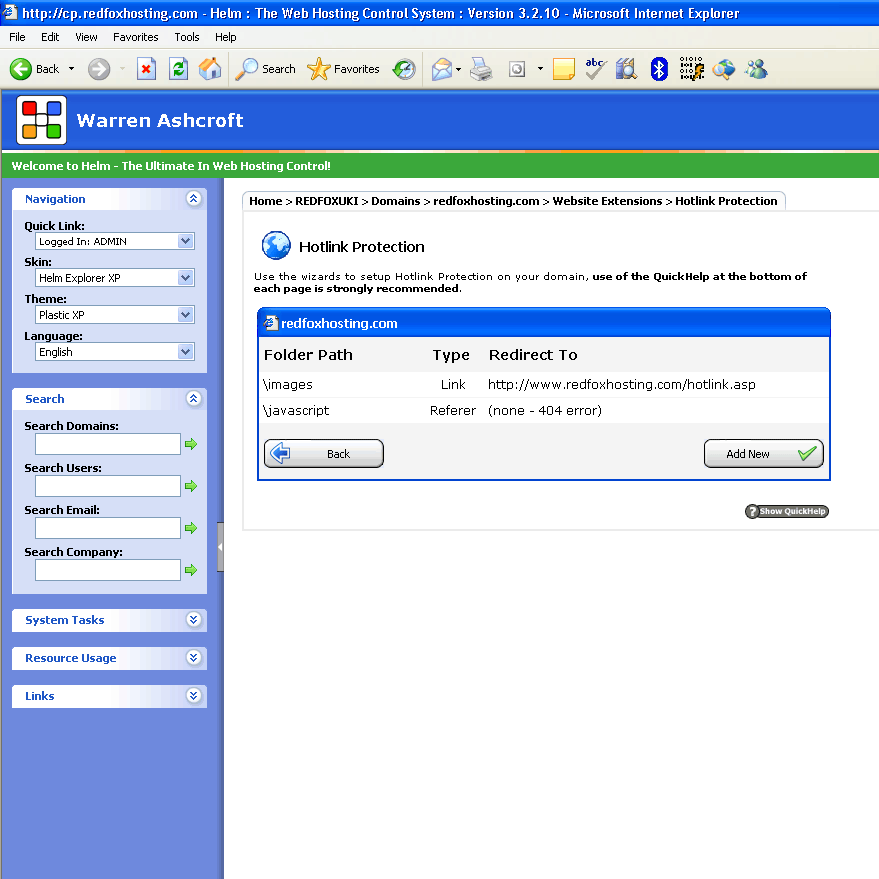Open the Help menu
The height and width of the screenshot is (879, 879).
(225, 37)
